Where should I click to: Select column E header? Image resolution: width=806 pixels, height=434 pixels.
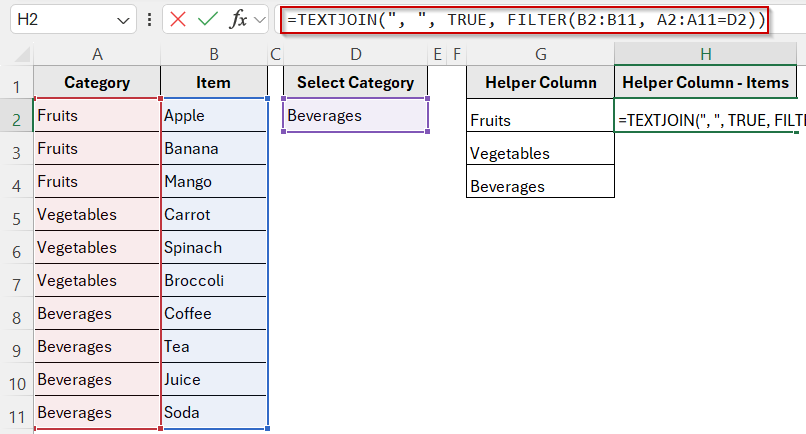[x=437, y=54]
